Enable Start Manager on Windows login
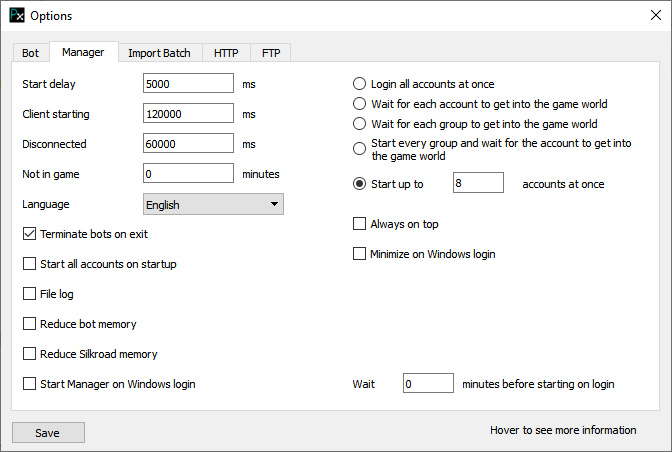 pos(30,384)
